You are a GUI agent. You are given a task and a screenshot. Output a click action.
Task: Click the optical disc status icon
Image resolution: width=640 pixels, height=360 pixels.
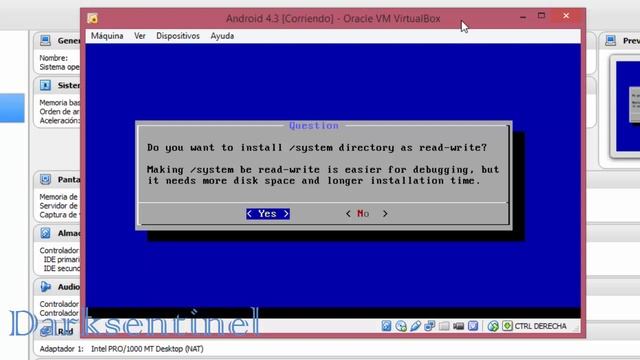(x=401, y=326)
